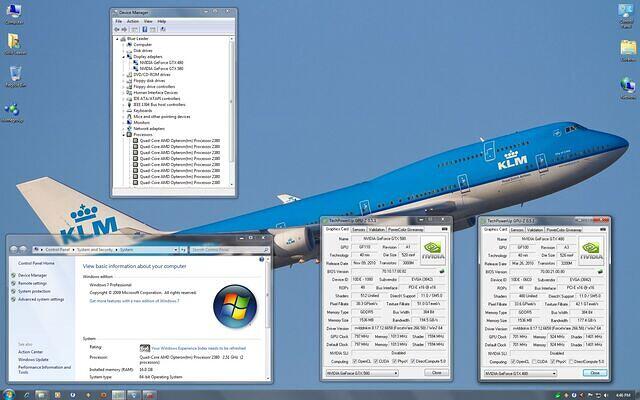Open the Recycle Bin desktop icon
Viewport: 640px width, 400px height.
(x=15, y=78)
